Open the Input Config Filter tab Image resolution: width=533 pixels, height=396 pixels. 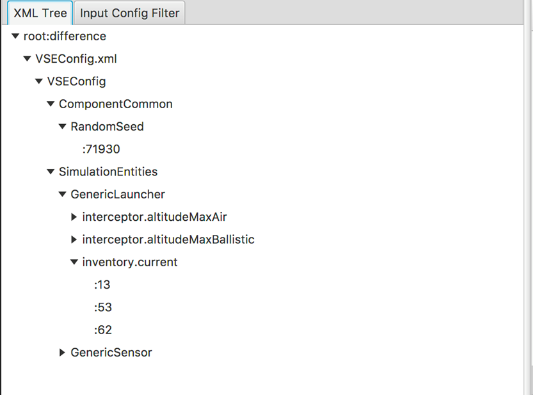pos(129,13)
